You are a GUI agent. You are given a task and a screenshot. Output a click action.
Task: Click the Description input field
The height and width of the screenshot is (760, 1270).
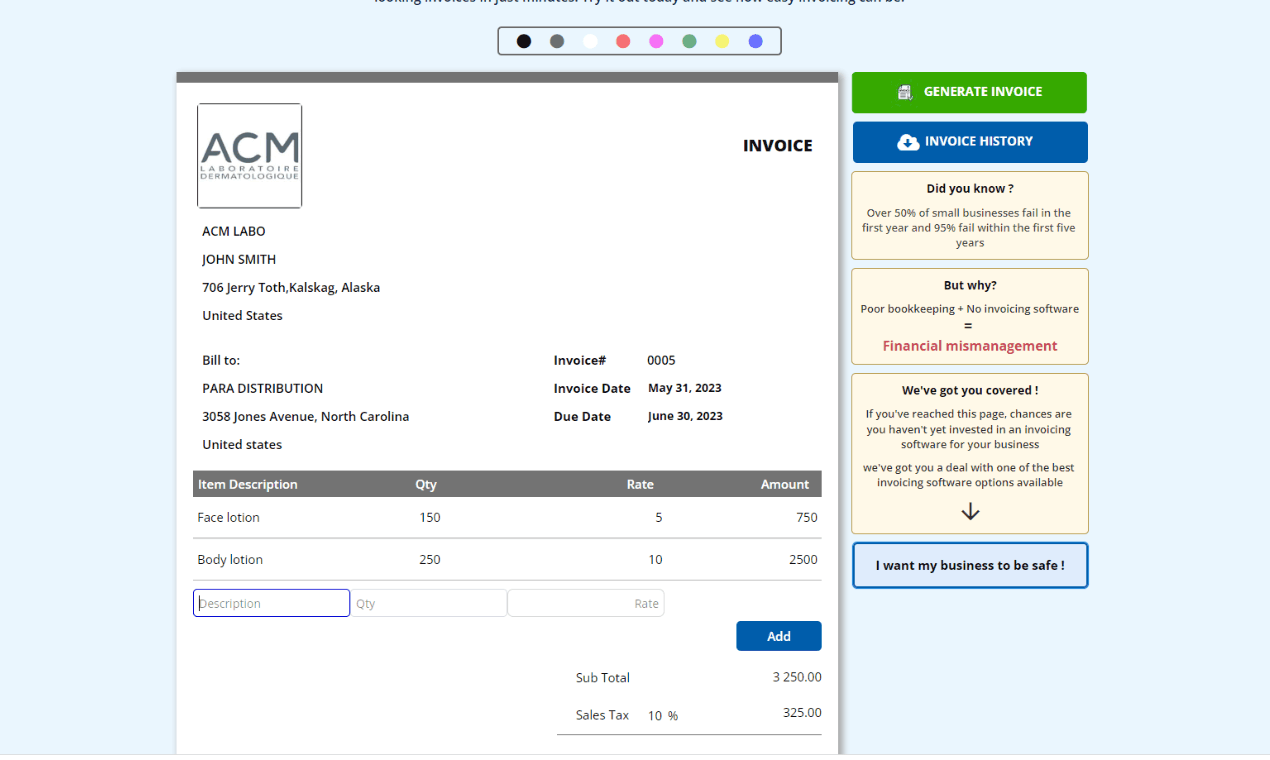[x=271, y=603]
